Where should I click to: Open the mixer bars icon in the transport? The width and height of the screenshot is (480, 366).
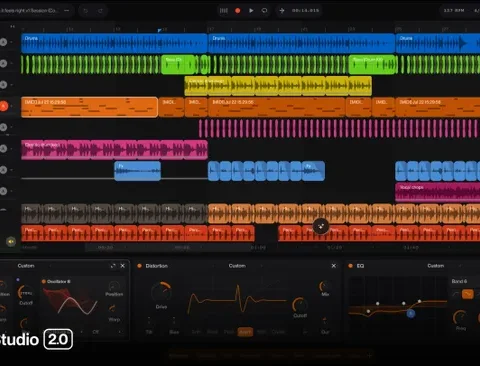point(224,11)
